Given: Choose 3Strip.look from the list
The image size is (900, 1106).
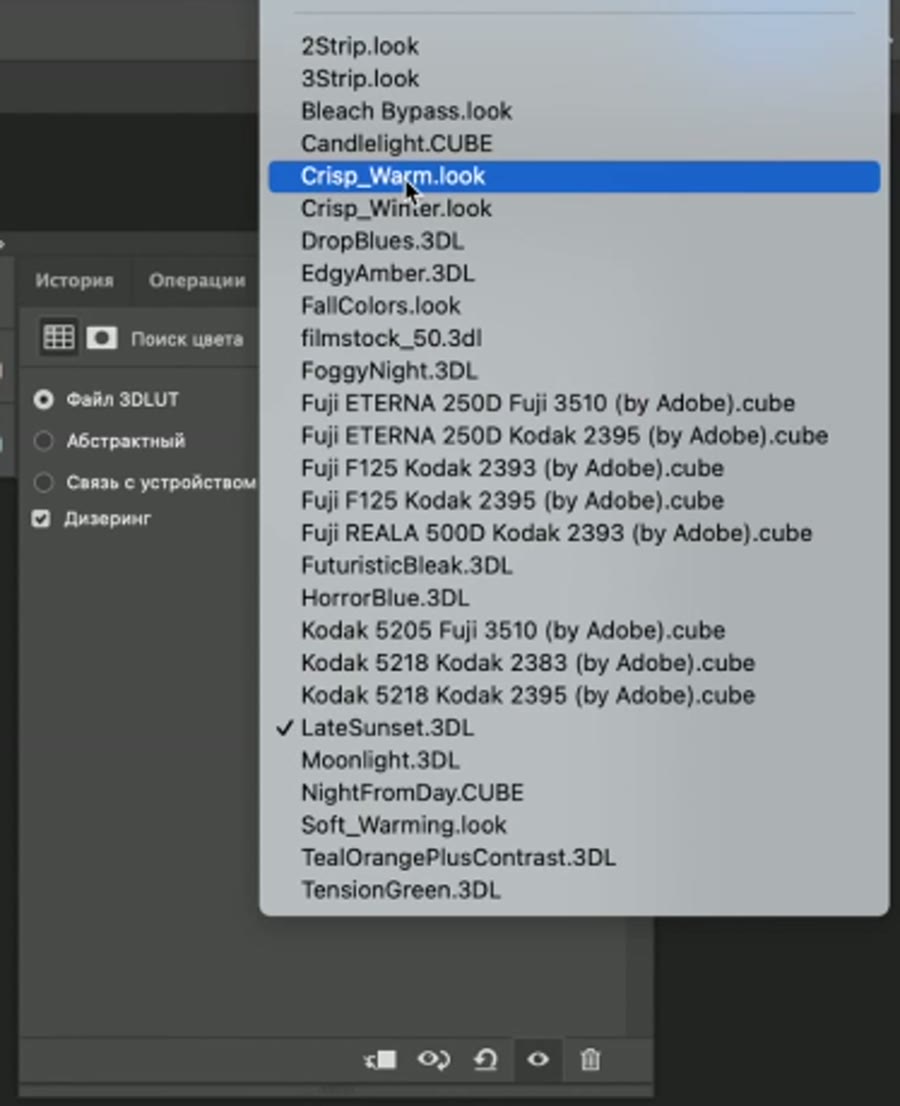Looking at the screenshot, I should pos(574,79).
